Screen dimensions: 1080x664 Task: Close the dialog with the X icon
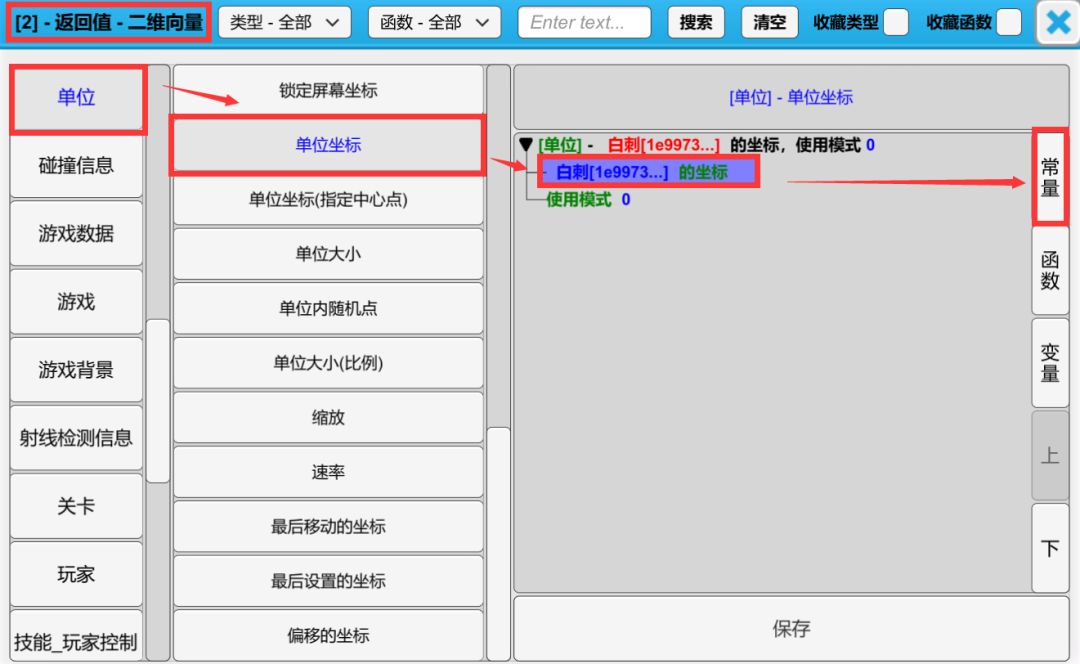click(1057, 23)
